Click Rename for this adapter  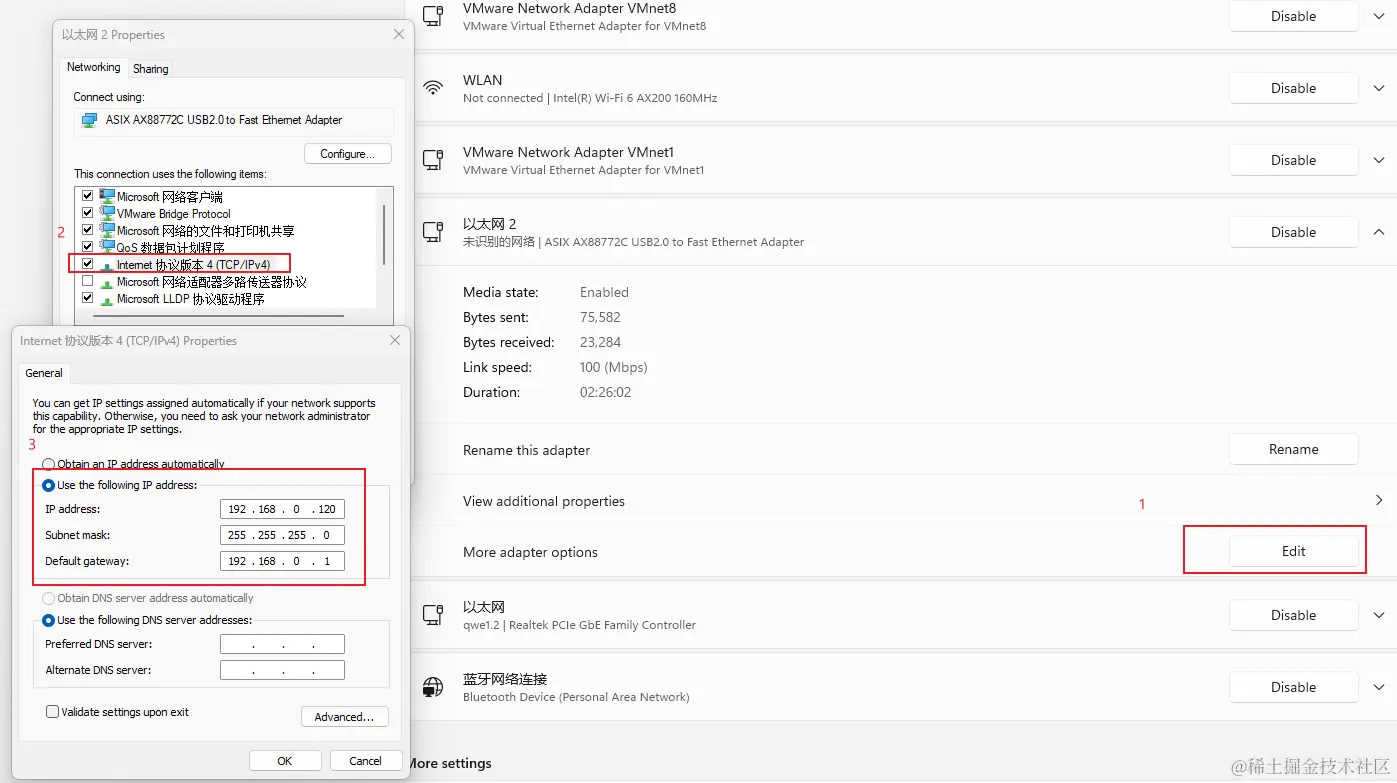tap(1294, 449)
